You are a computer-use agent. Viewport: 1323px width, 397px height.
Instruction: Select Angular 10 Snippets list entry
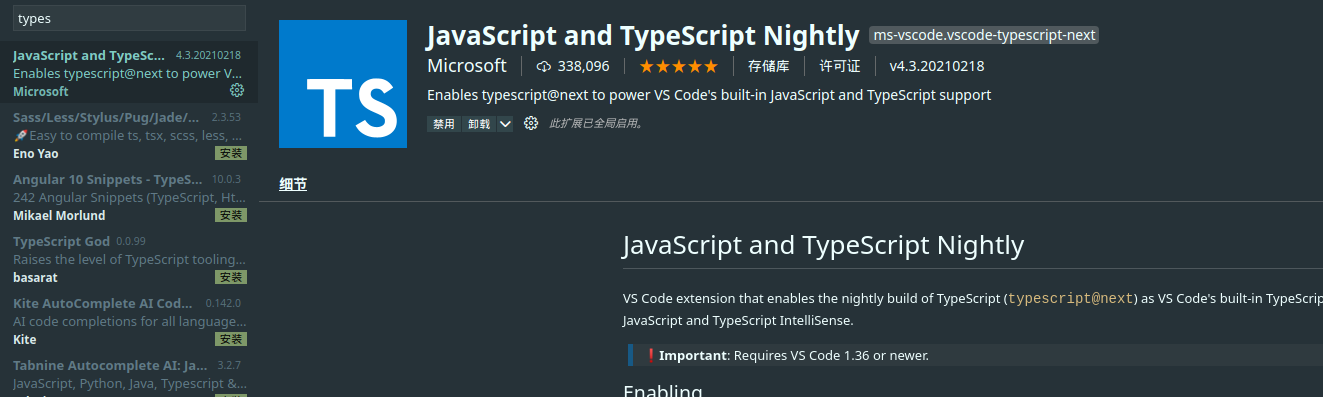(129, 197)
